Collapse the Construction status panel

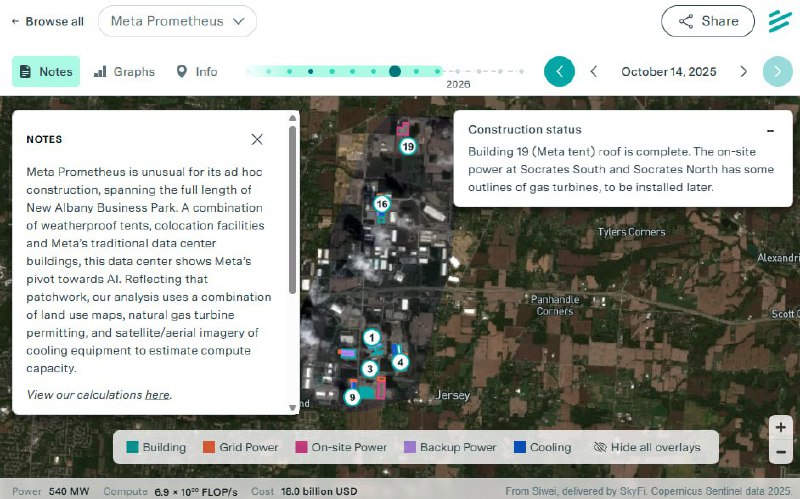[x=770, y=130]
